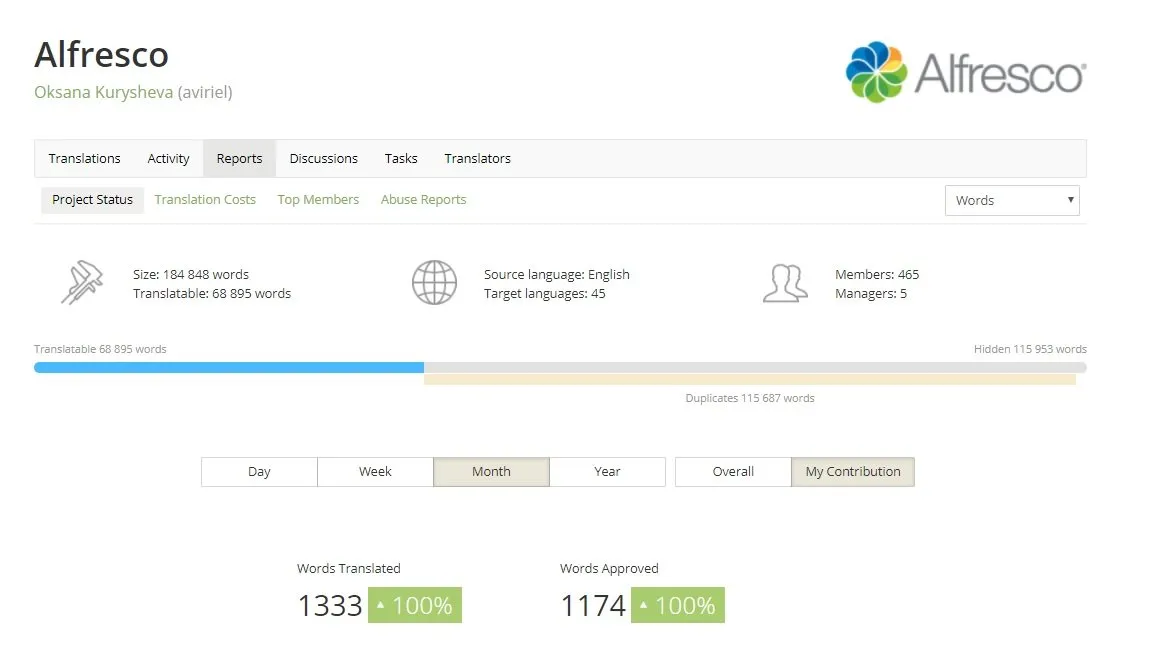Click the Words Approved value 1174
1172x648 pixels.
[593, 605]
